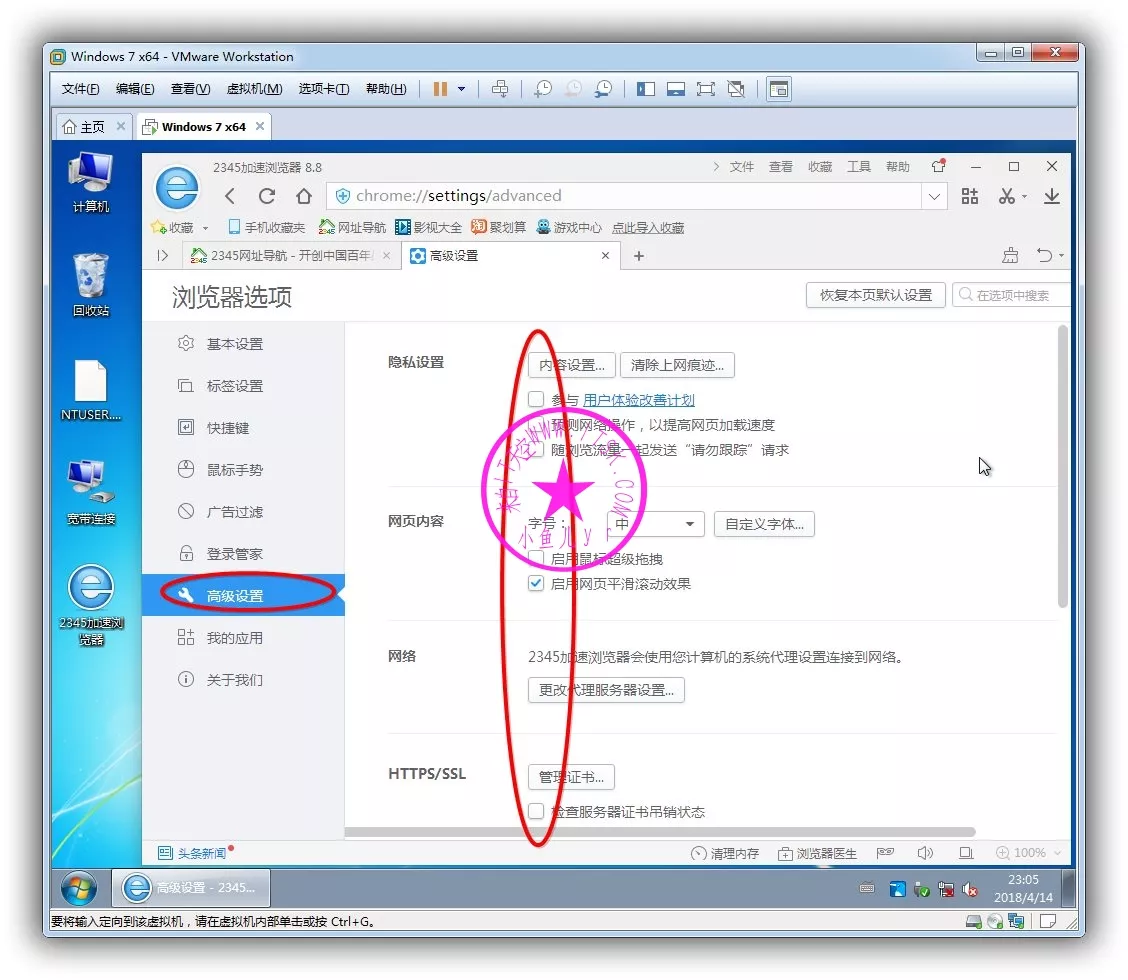Open the browser downloads arrow icon
Viewport: 1128px width, 980px height.
pyautogui.click(x=1051, y=196)
